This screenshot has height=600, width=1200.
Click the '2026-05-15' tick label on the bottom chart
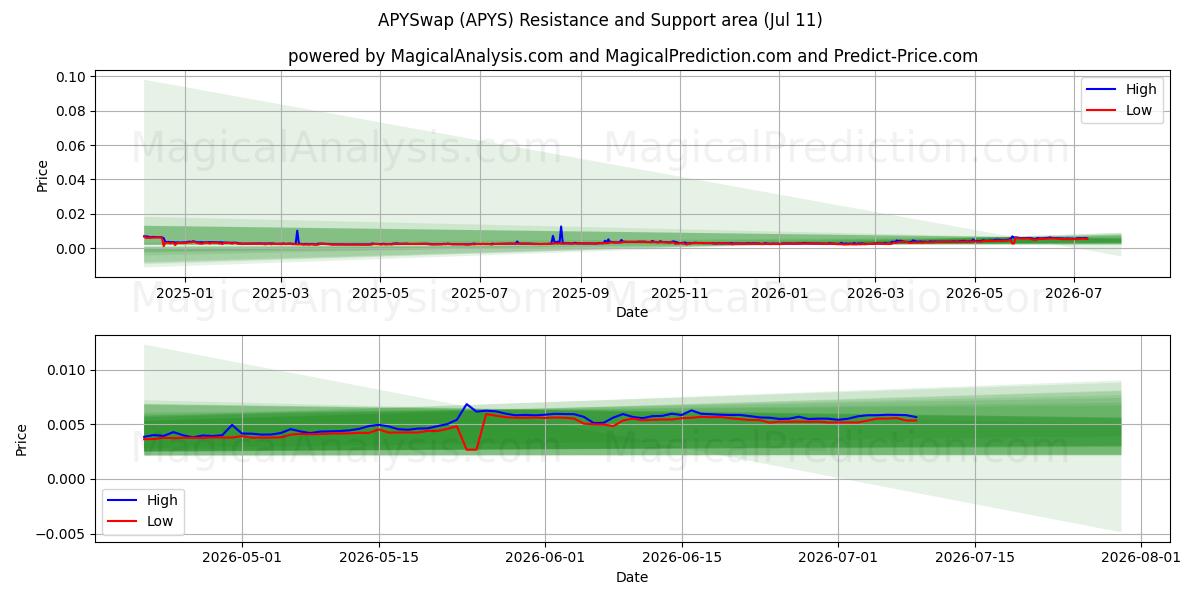coord(379,558)
